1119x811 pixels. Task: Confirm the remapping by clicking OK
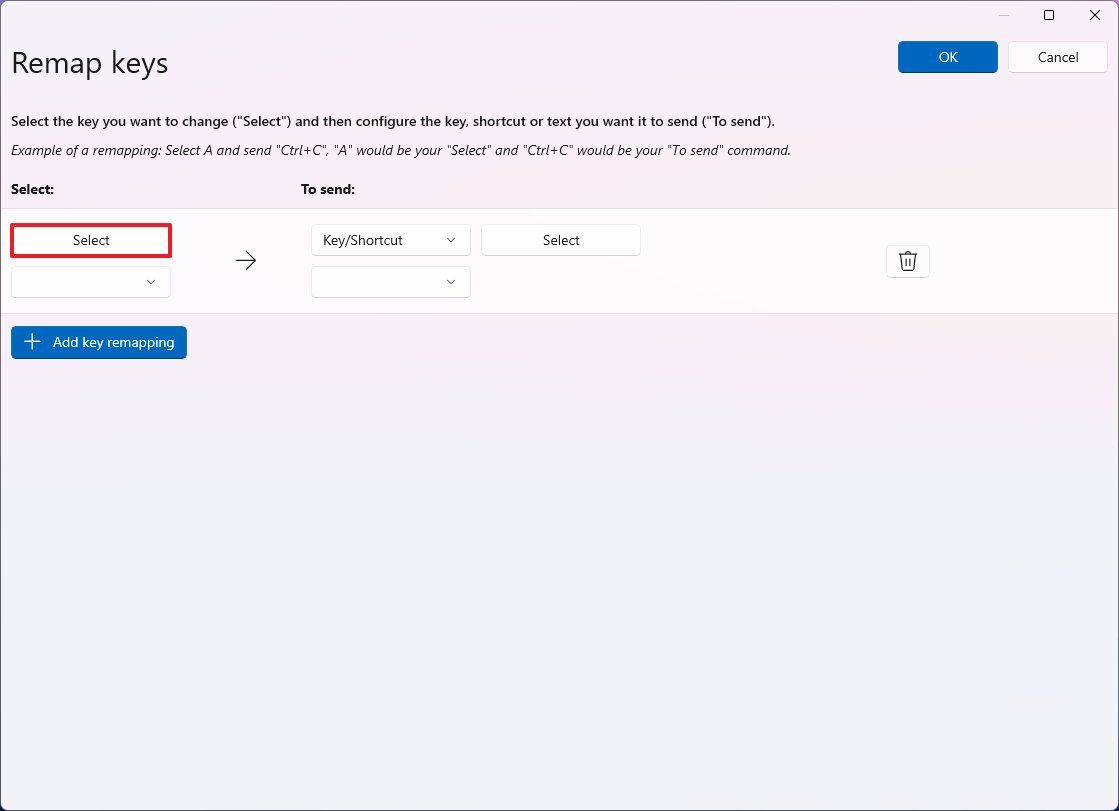click(946, 57)
